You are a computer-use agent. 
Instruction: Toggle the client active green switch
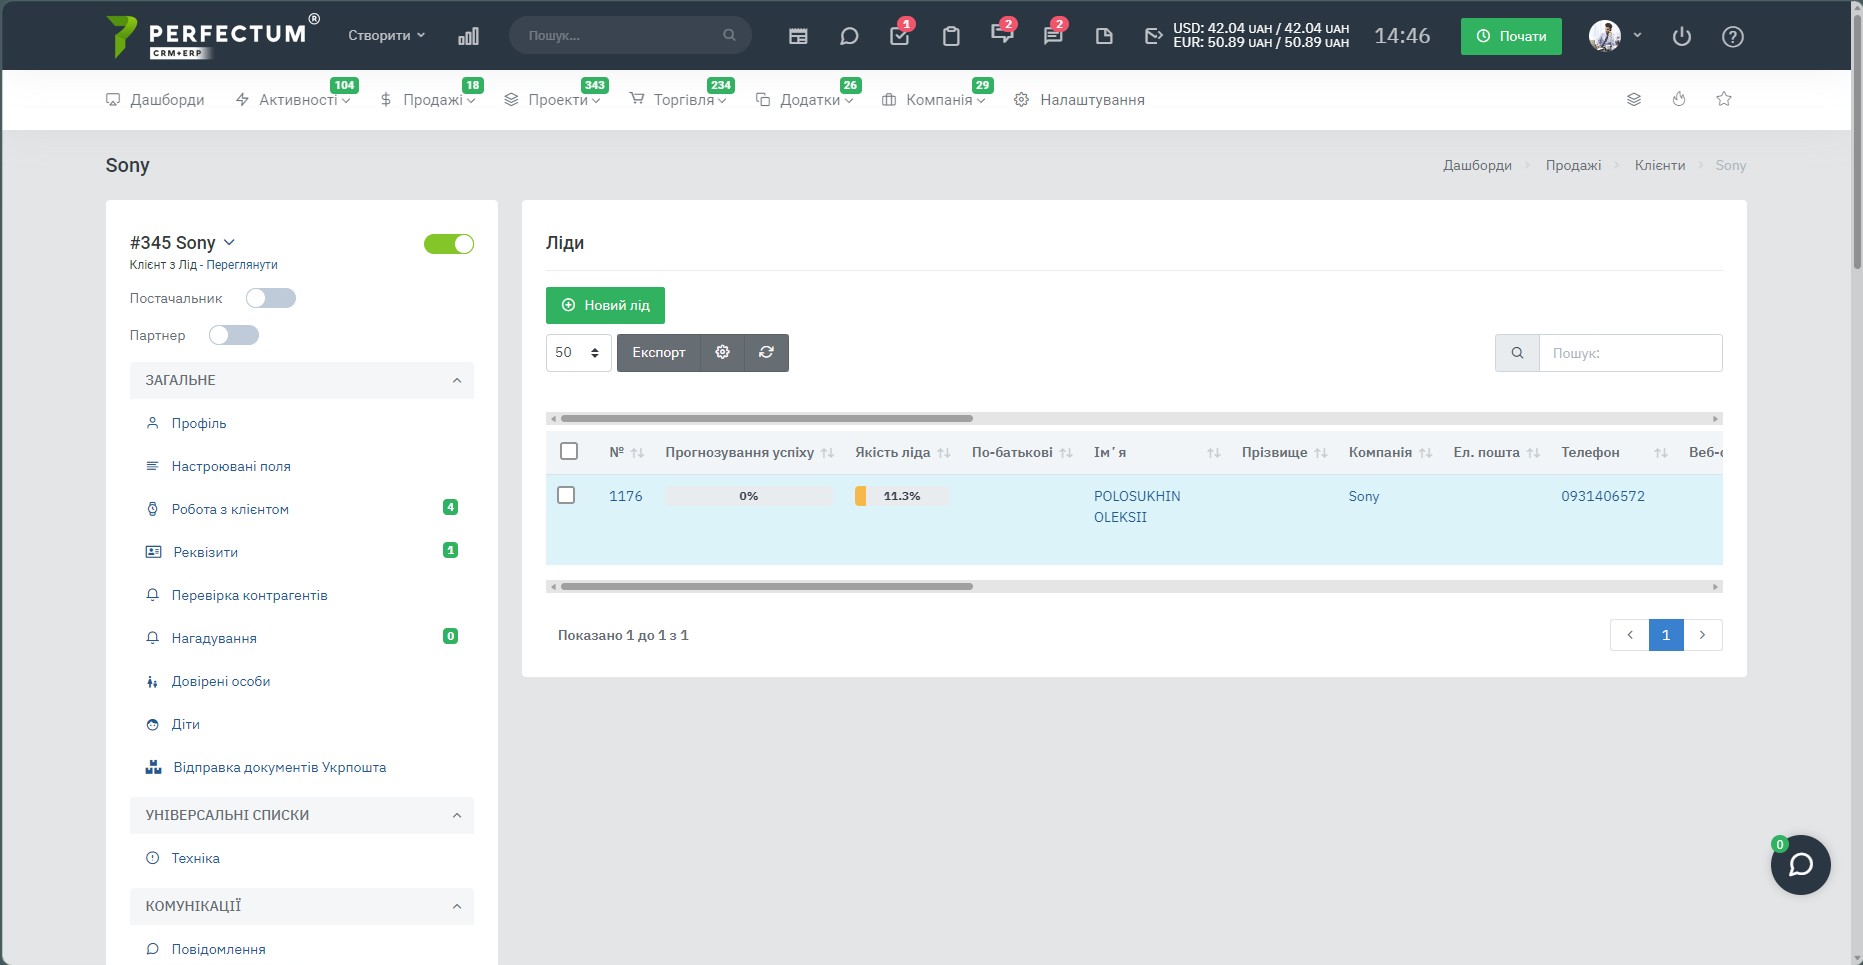click(x=449, y=244)
